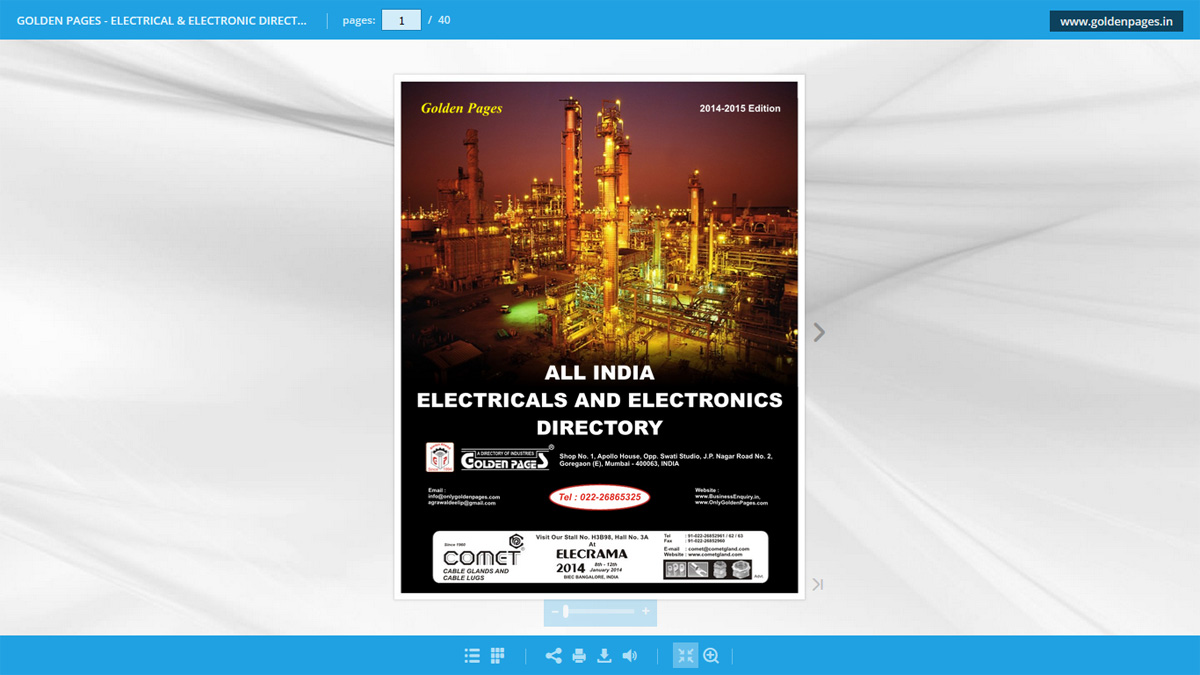This screenshot has height=675, width=1200.
Task: Open the share options icon
Action: click(x=553, y=656)
